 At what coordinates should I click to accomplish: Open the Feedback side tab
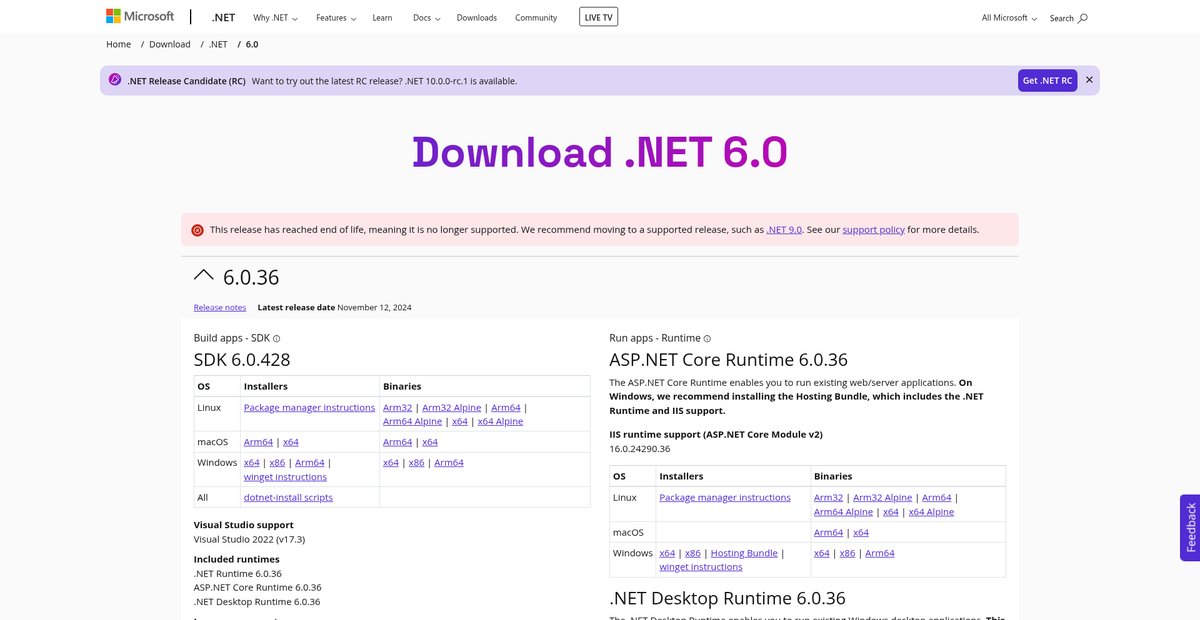[x=1190, y=528]
